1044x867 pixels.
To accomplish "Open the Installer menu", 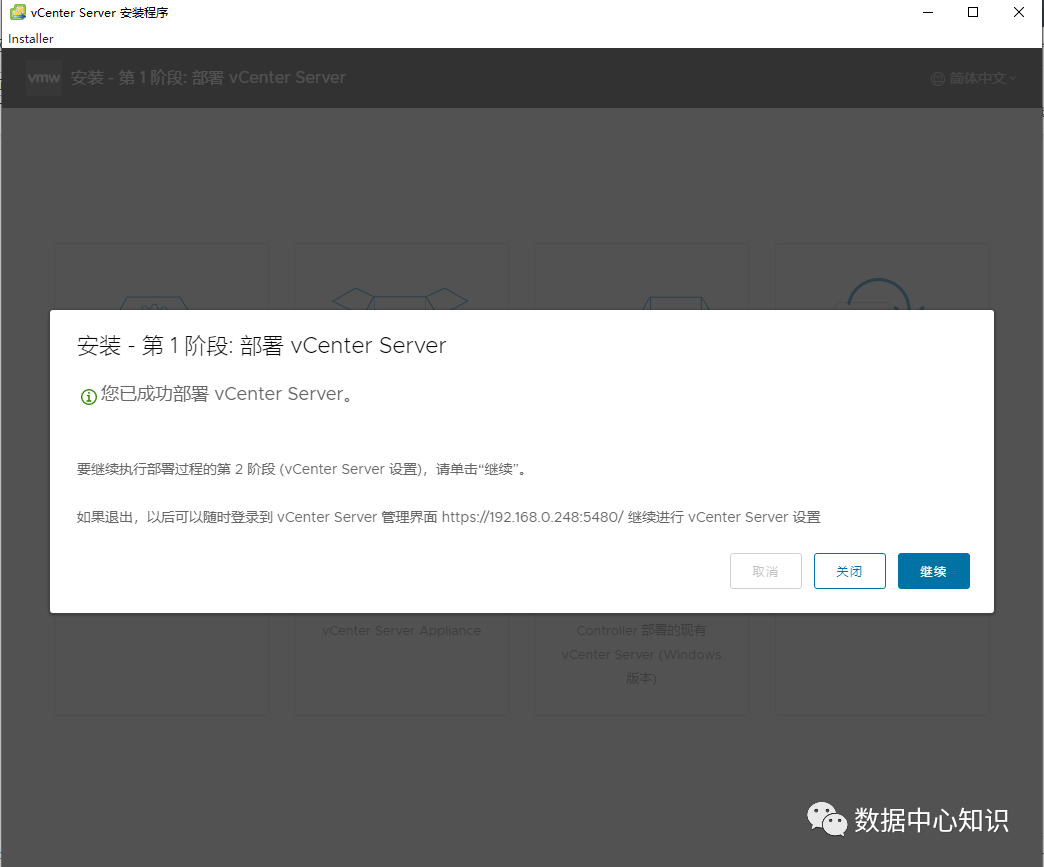I will point(31,39).
